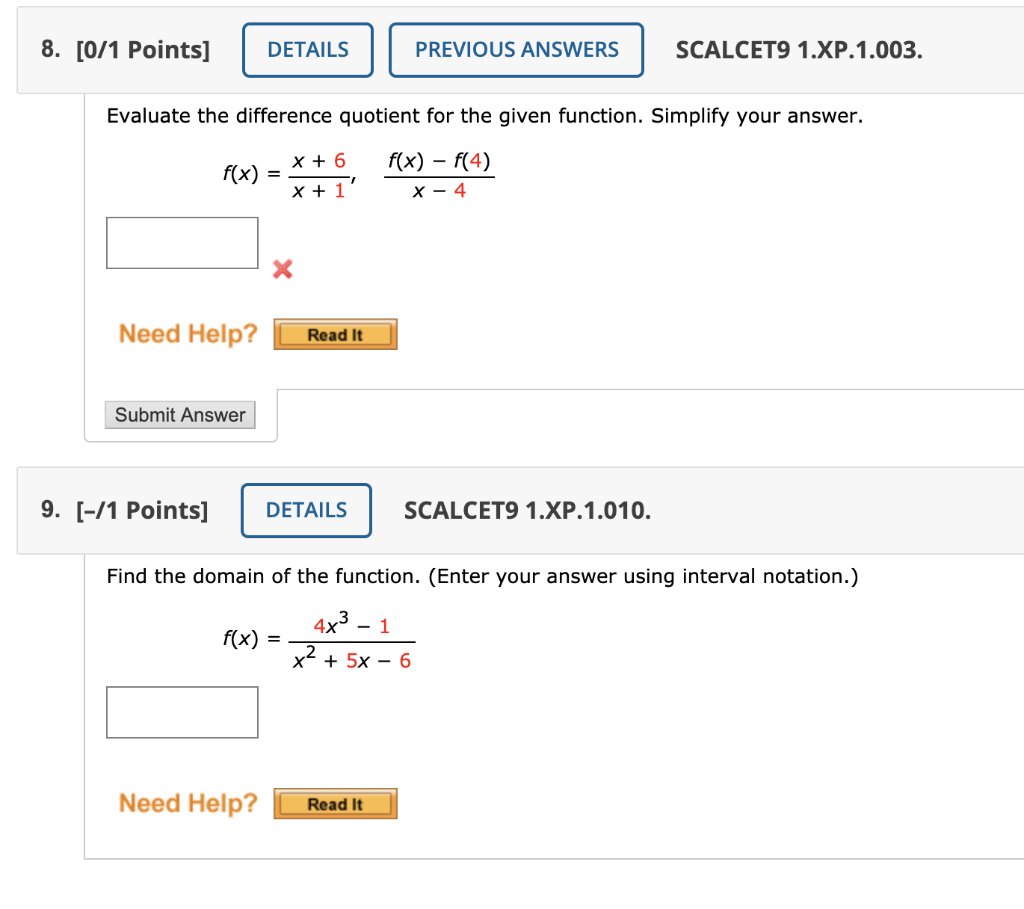
Task: Click Submit Answer for question 8
Action: pos(180,414)
